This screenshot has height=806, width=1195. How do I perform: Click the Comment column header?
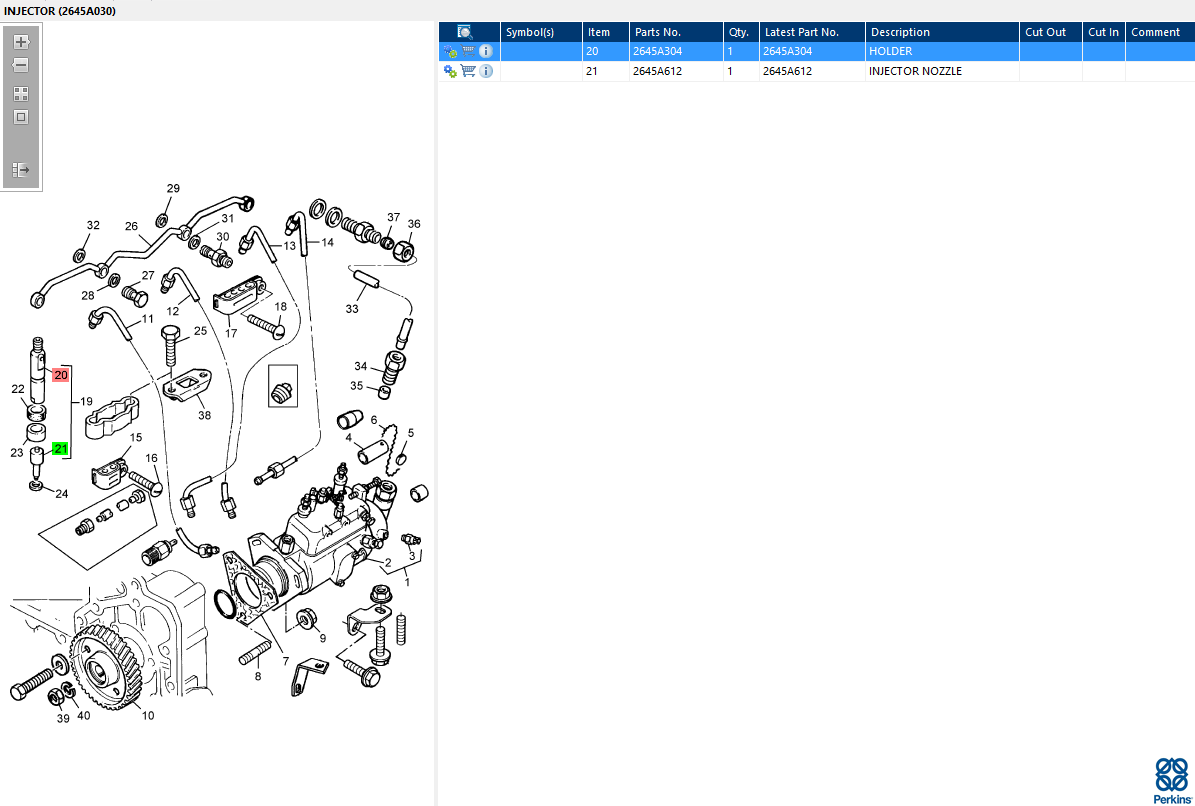point(1160,32)
